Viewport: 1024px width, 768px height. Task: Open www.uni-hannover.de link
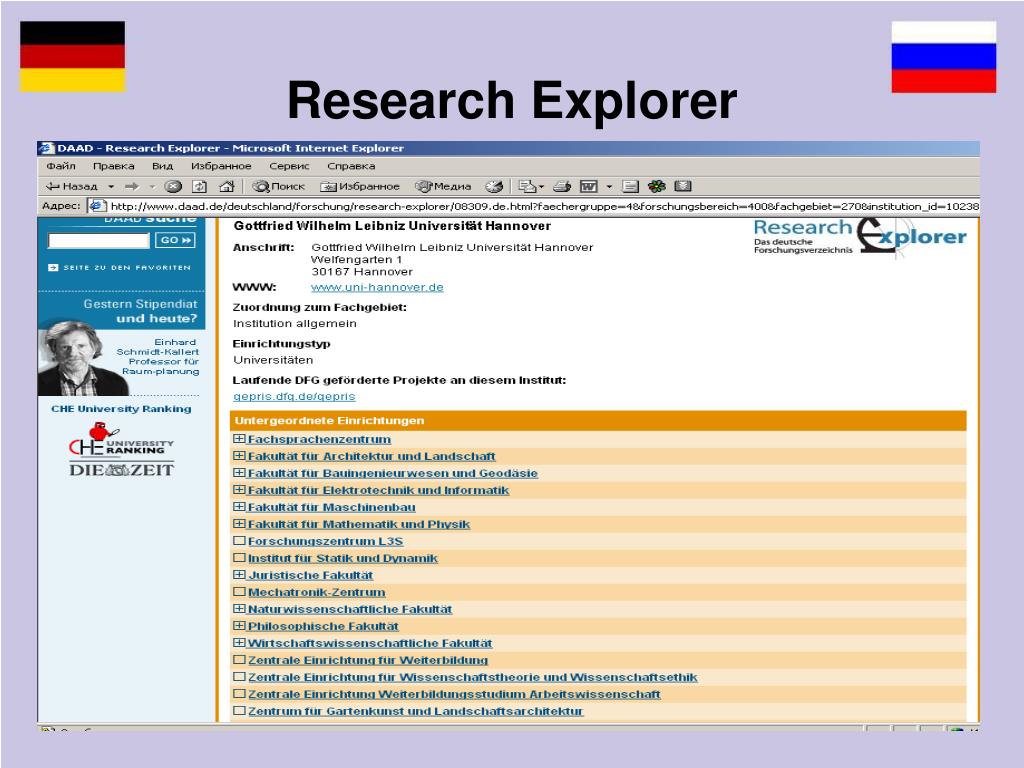coord(377,287)
